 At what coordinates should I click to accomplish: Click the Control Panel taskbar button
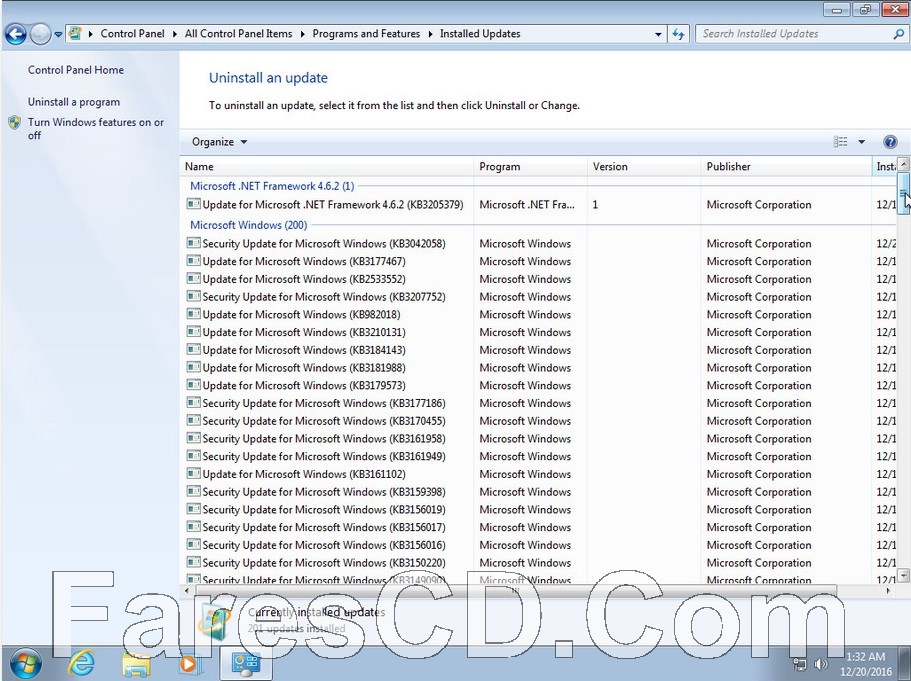coord(245,663)
